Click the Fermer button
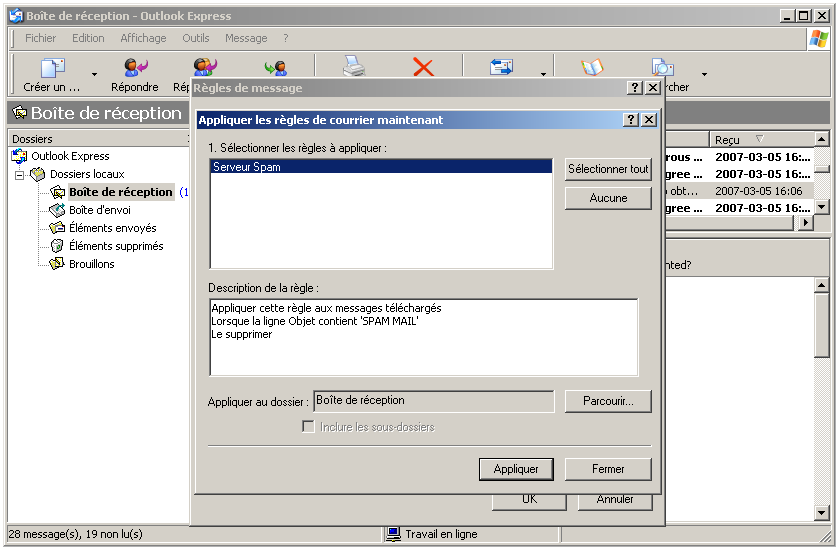 click(x=608, y=469)
